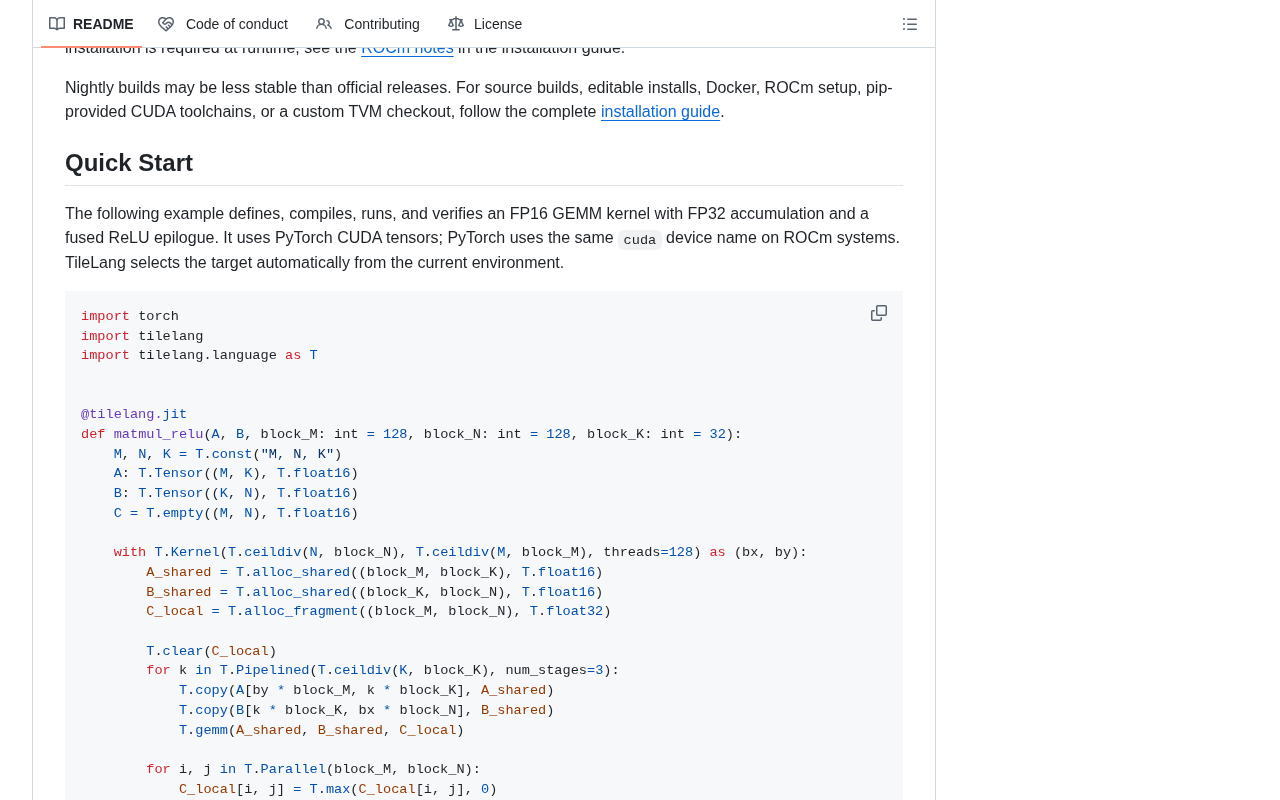Follow the ROCm notes link
Viewport: 1280px width, 800px height.
(407, 48)
